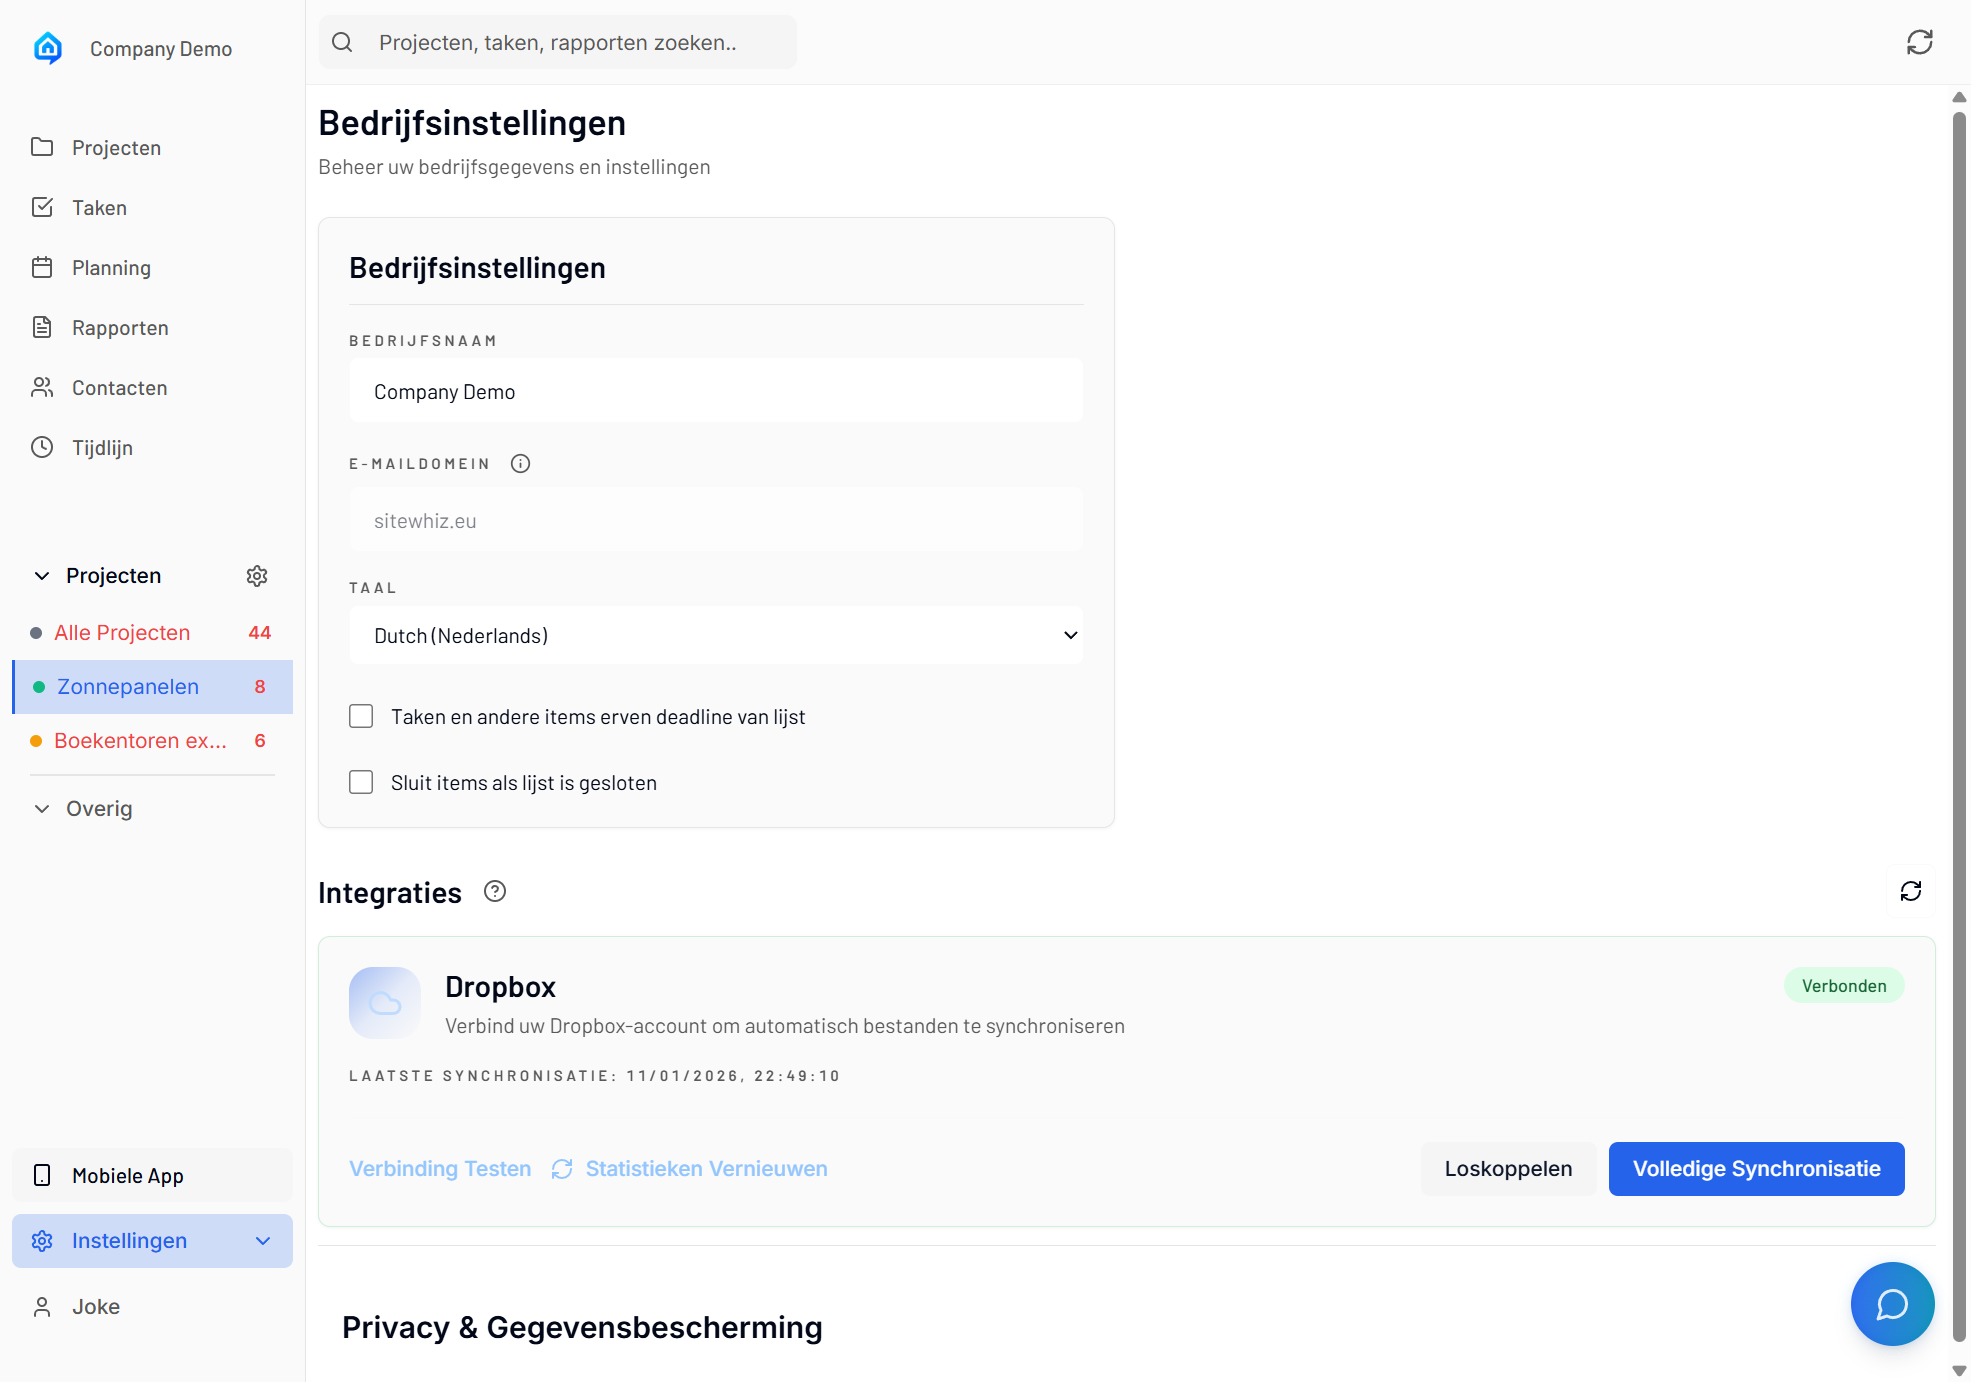The width and height of the screenshot is (1971, 1382).
Task: Click inside the Bedrijfsnaam input field
Action: pyautogui.click(x=715, y=391)
